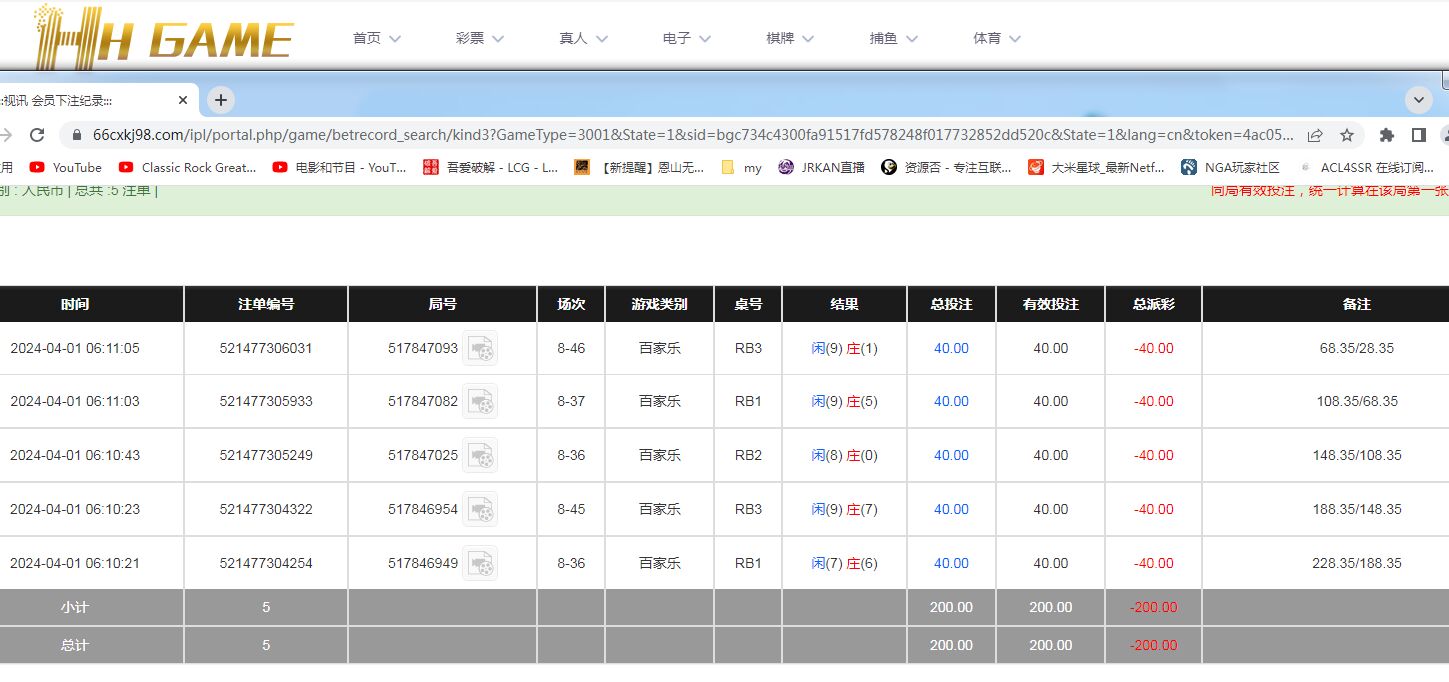Click the address bar URL field
1449x682 pixels.
(690, 135)
